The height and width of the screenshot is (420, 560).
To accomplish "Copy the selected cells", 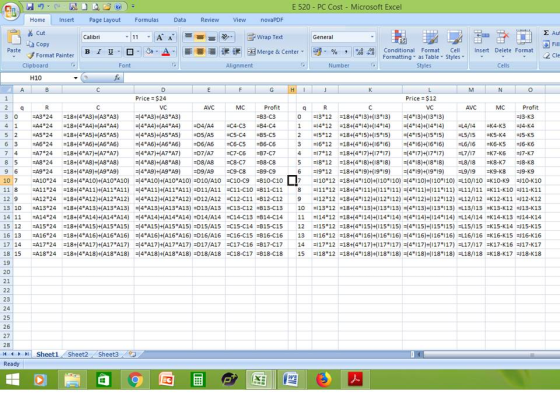I will tap(38, 44).
